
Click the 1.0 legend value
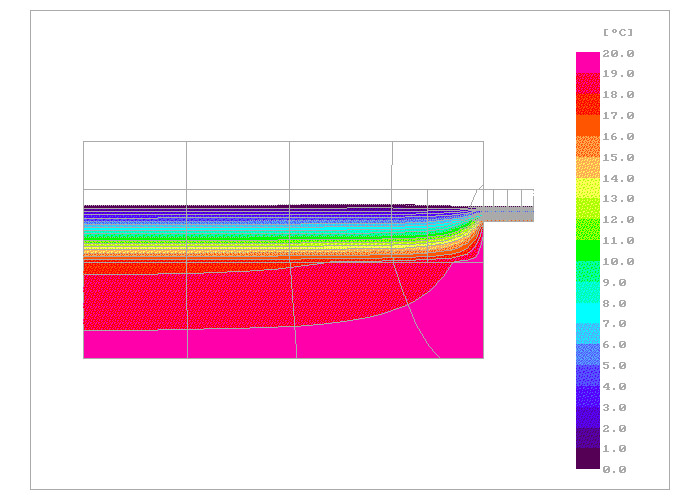615,449
